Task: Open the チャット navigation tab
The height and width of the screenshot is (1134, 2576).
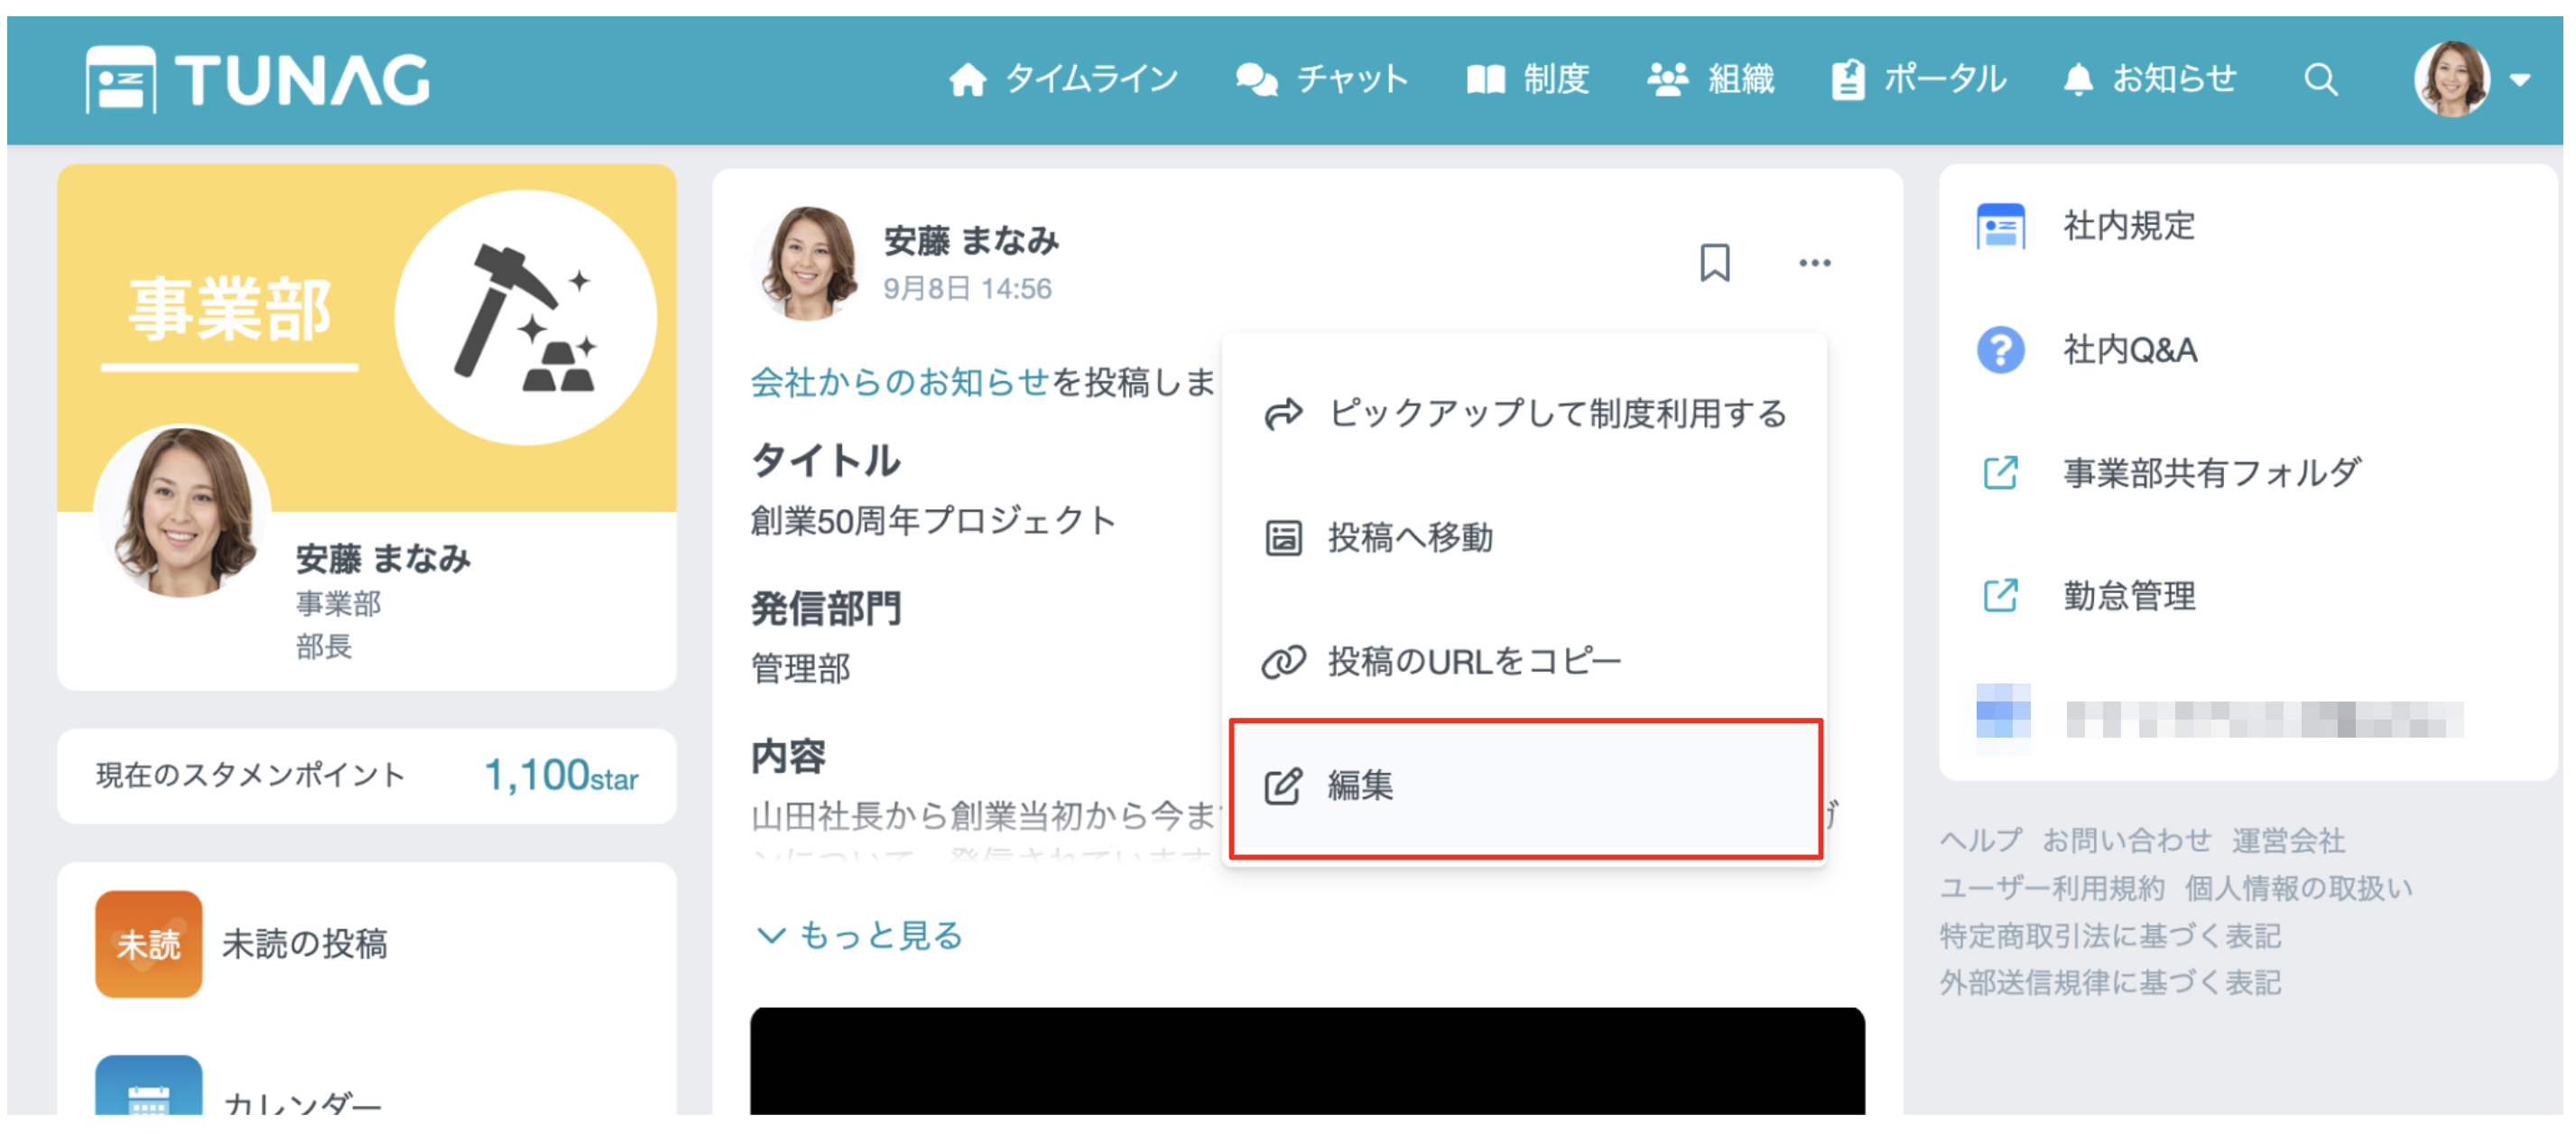Action: coord(1321,79)
